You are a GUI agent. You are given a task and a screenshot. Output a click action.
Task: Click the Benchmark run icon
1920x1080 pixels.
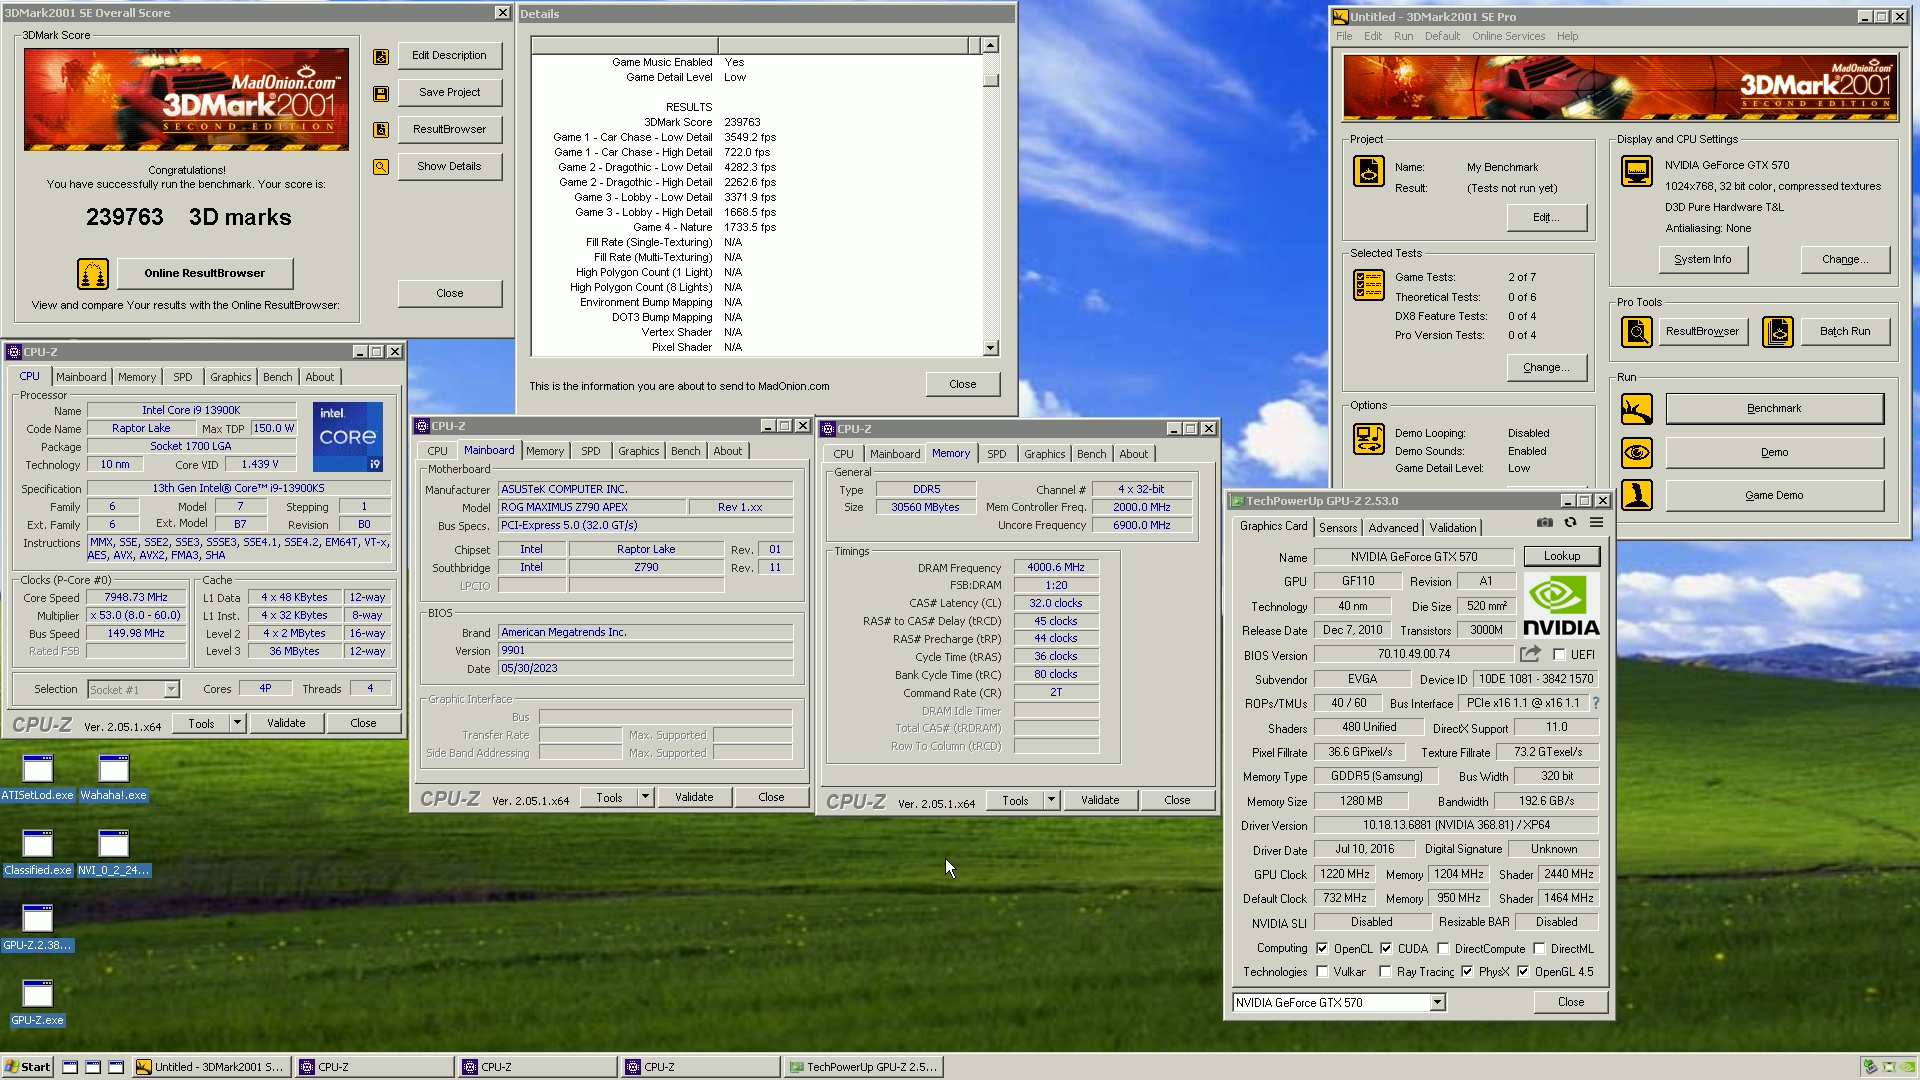(x=1637, y=409)
